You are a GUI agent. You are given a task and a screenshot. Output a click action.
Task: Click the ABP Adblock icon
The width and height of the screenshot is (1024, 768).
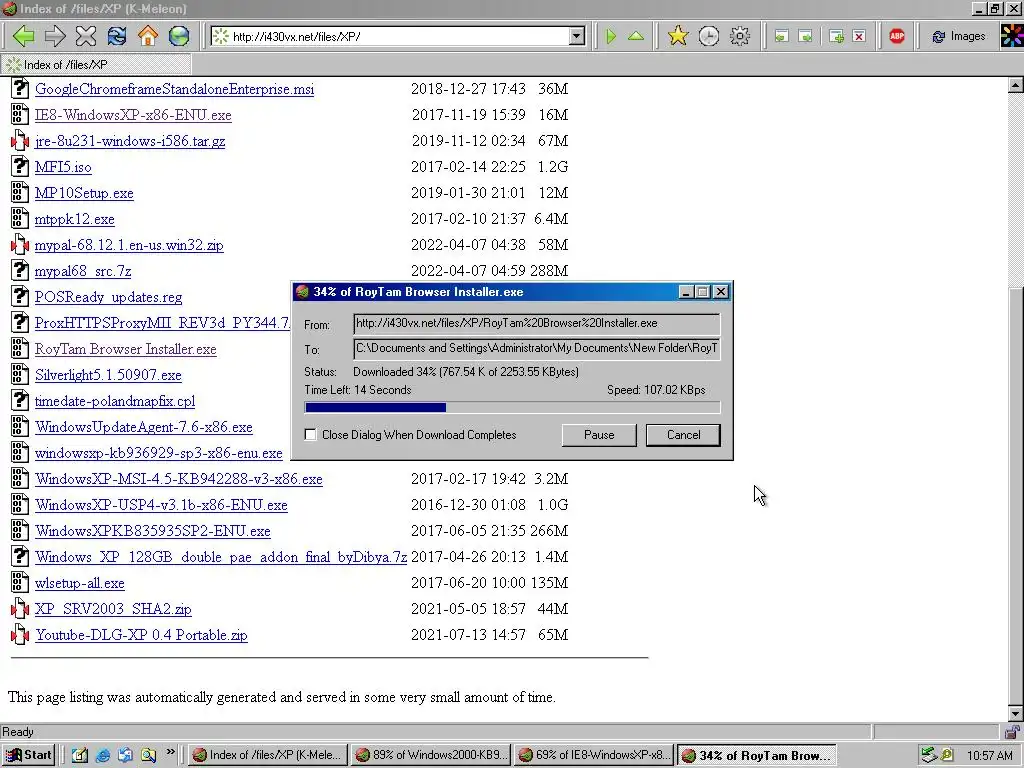897,36
